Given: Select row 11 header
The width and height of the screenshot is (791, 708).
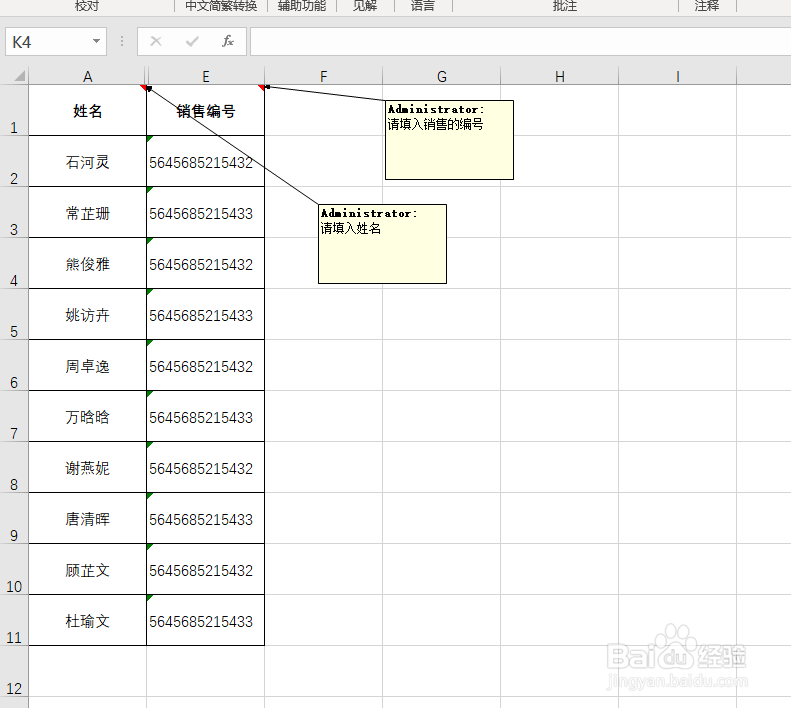Looking at the screenshot, I should coord(14,620).
